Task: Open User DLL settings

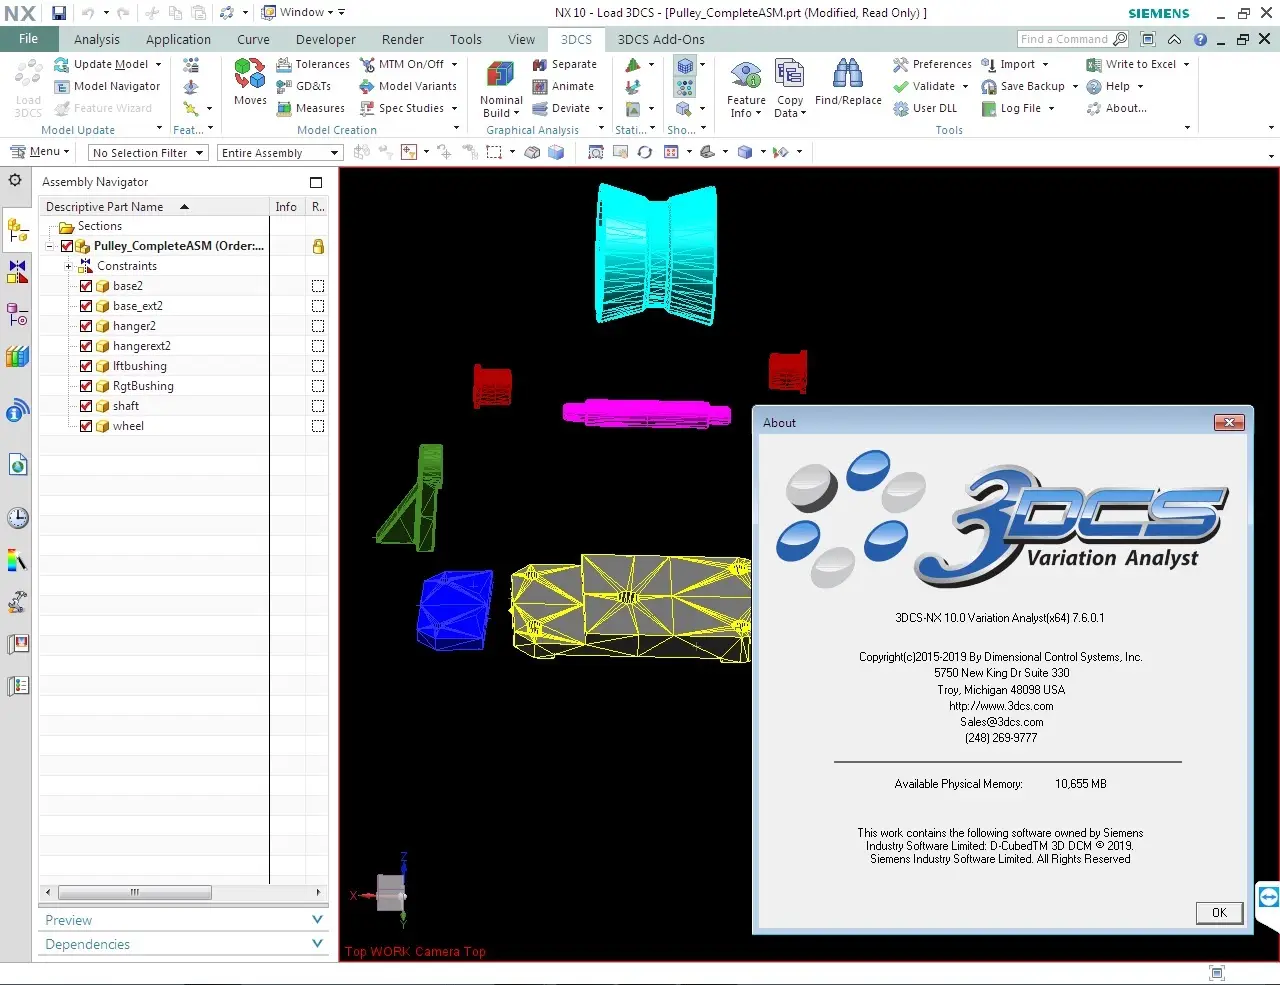Action: [x=925, y=108]
